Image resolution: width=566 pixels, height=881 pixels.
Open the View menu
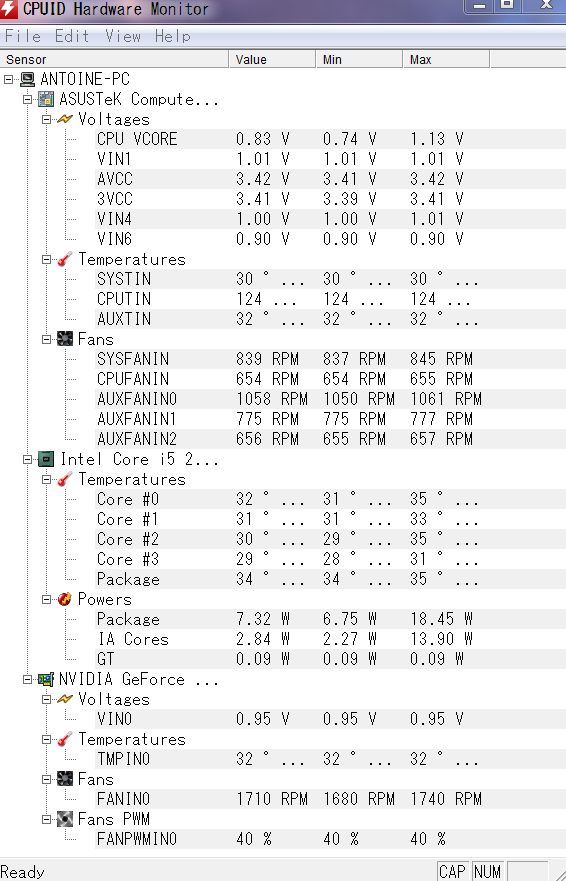(x=123, y=37)
